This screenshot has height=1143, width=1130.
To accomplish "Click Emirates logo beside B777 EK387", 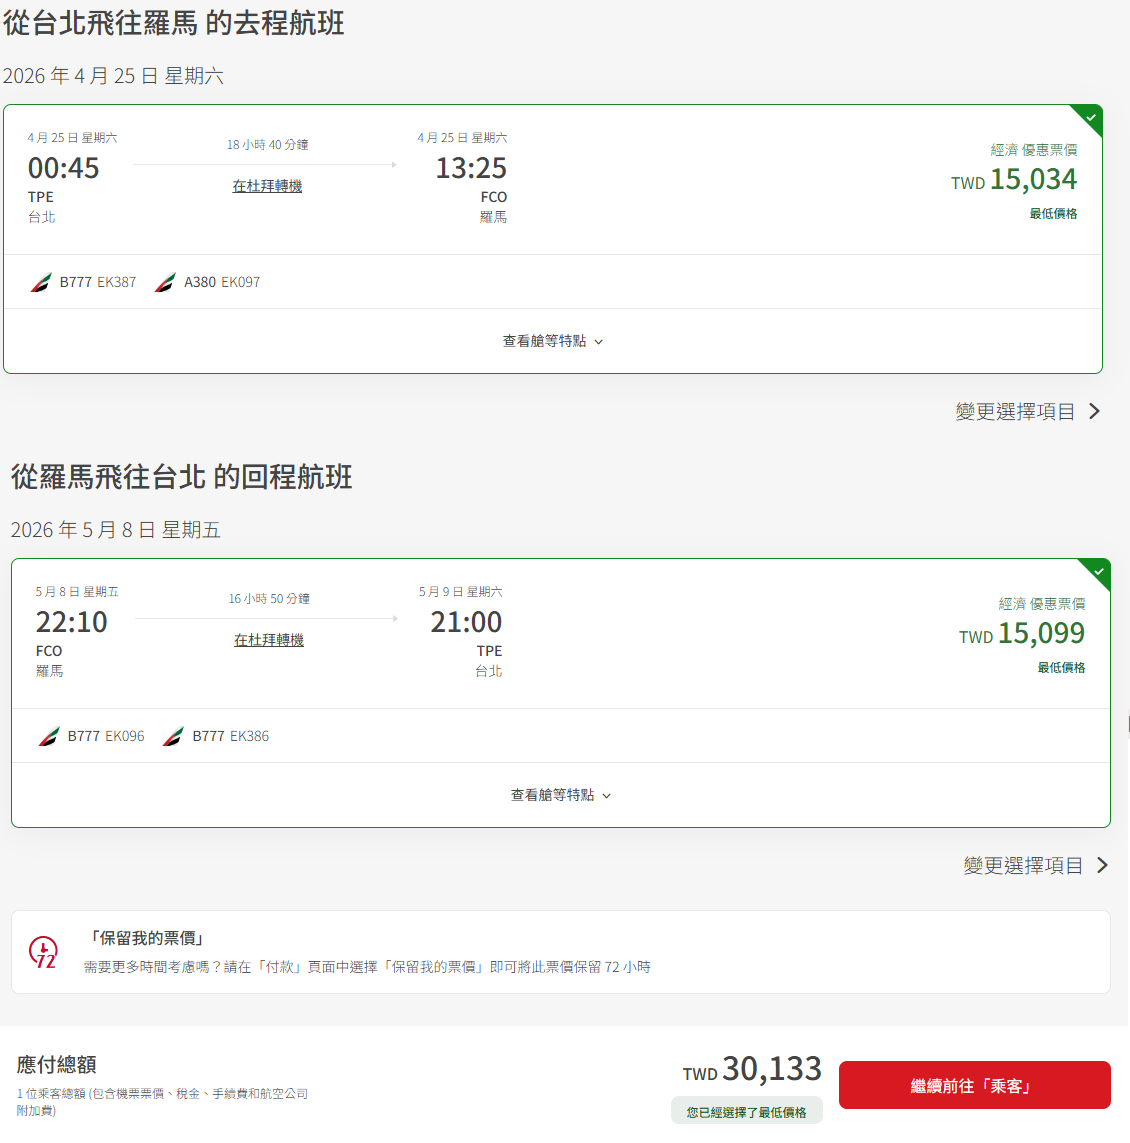I will (41, 282).
